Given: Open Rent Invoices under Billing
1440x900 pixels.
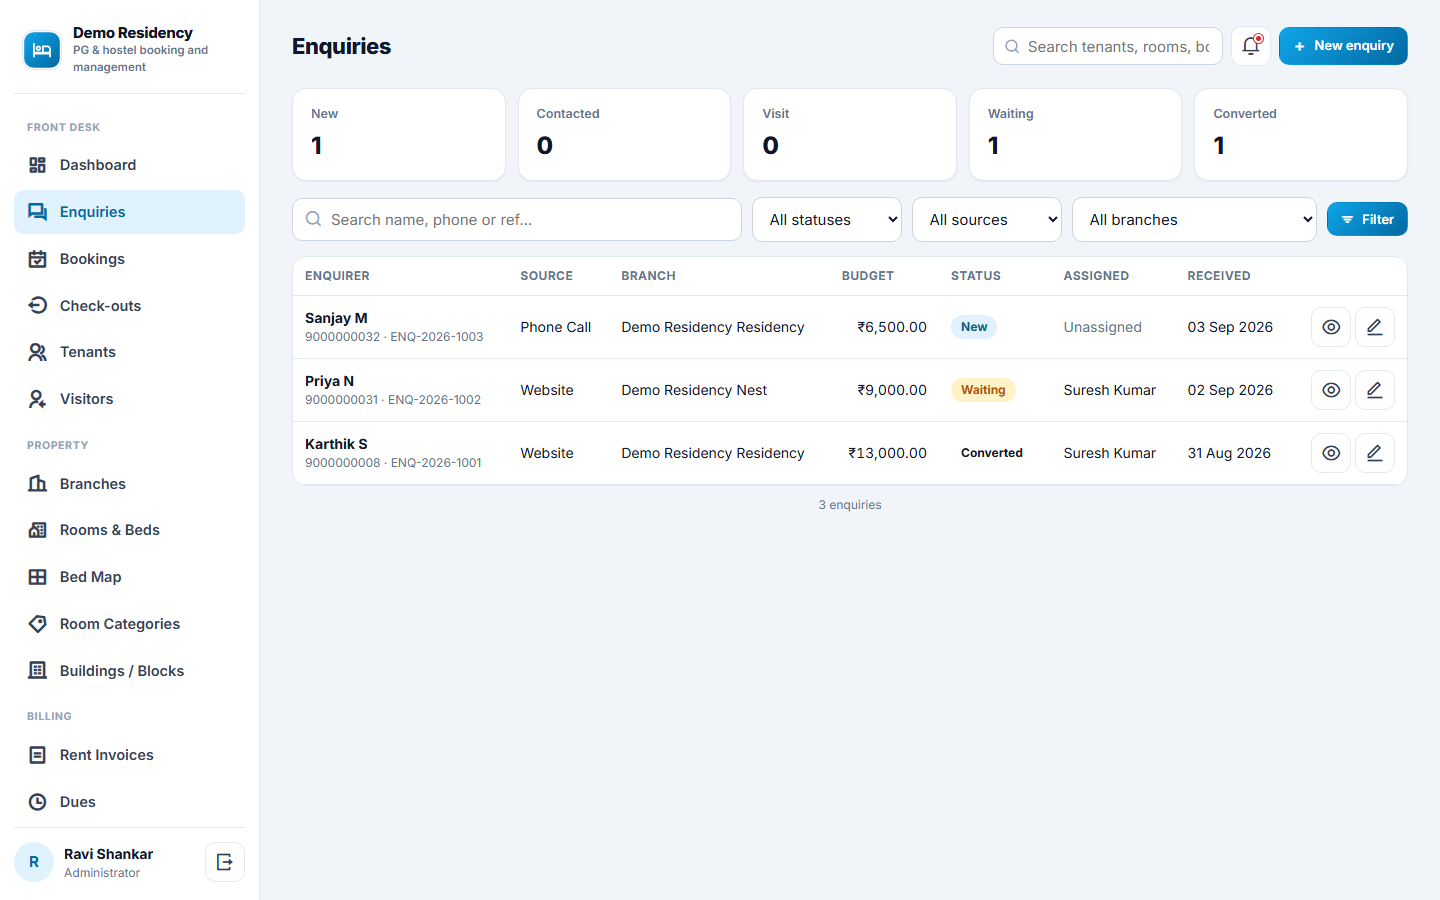Looking at the screenshot, I should click(x=129, y=755).
